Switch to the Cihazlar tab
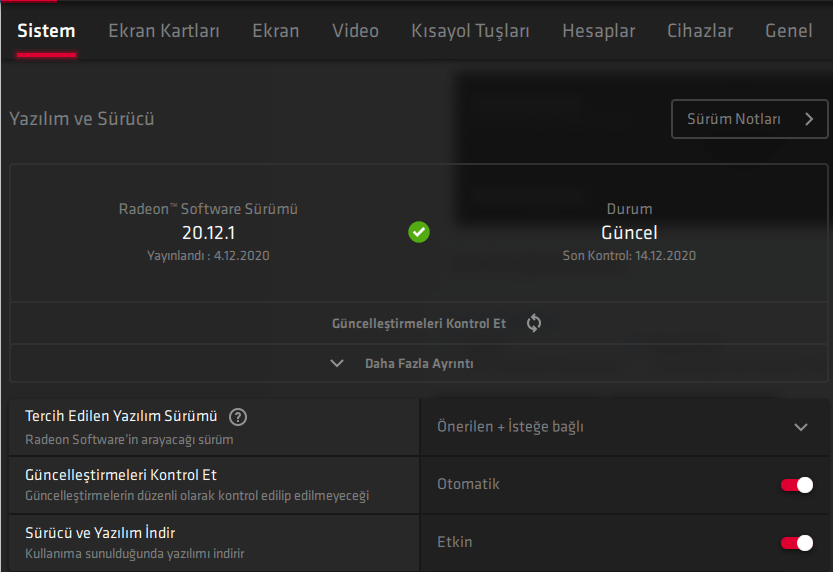Screen dimensions: 833x572 click(700, 31)
